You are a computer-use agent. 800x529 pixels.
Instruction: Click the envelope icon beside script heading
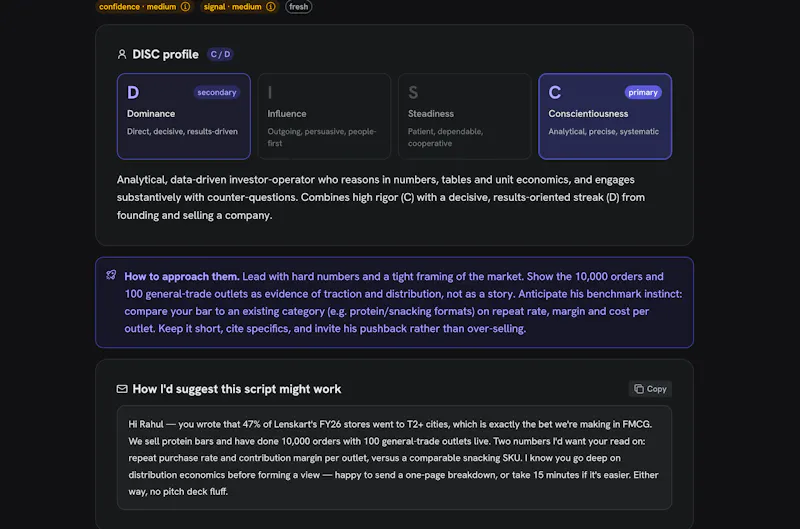[x=122, y=389]
